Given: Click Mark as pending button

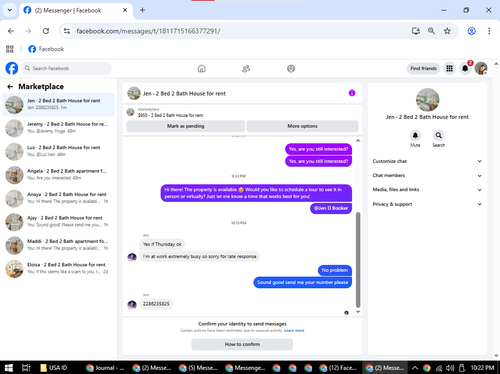Looking at the screenshot, I should point(186,126).
